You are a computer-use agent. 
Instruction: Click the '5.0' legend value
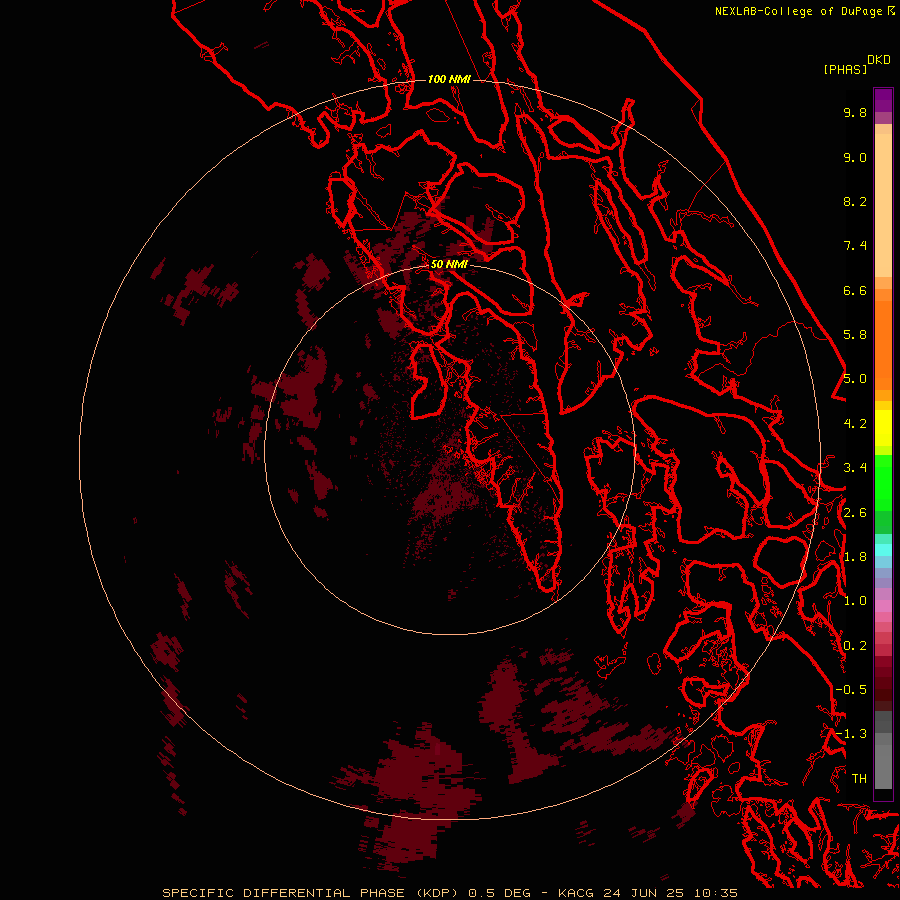point(855,379)
